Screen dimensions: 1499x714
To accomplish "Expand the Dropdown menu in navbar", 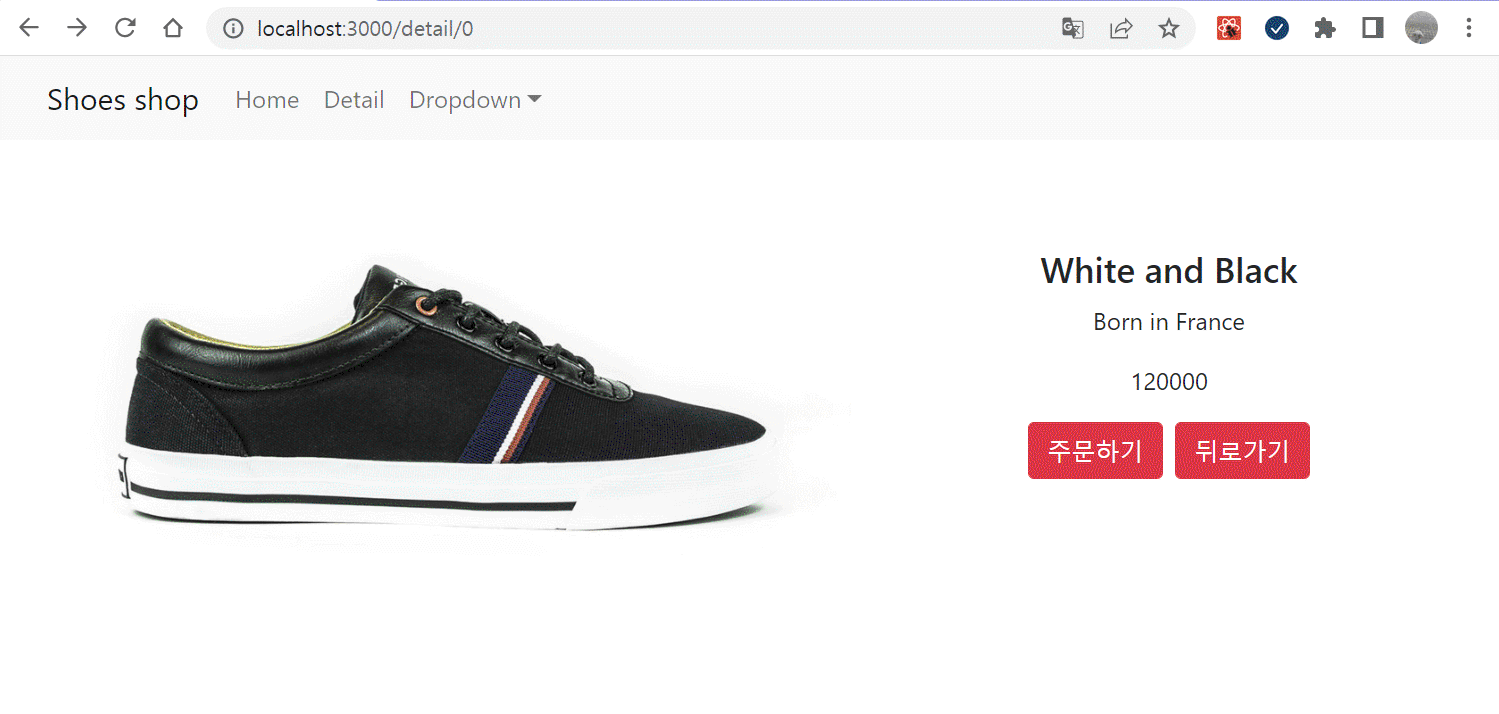I will click(475, 100).
